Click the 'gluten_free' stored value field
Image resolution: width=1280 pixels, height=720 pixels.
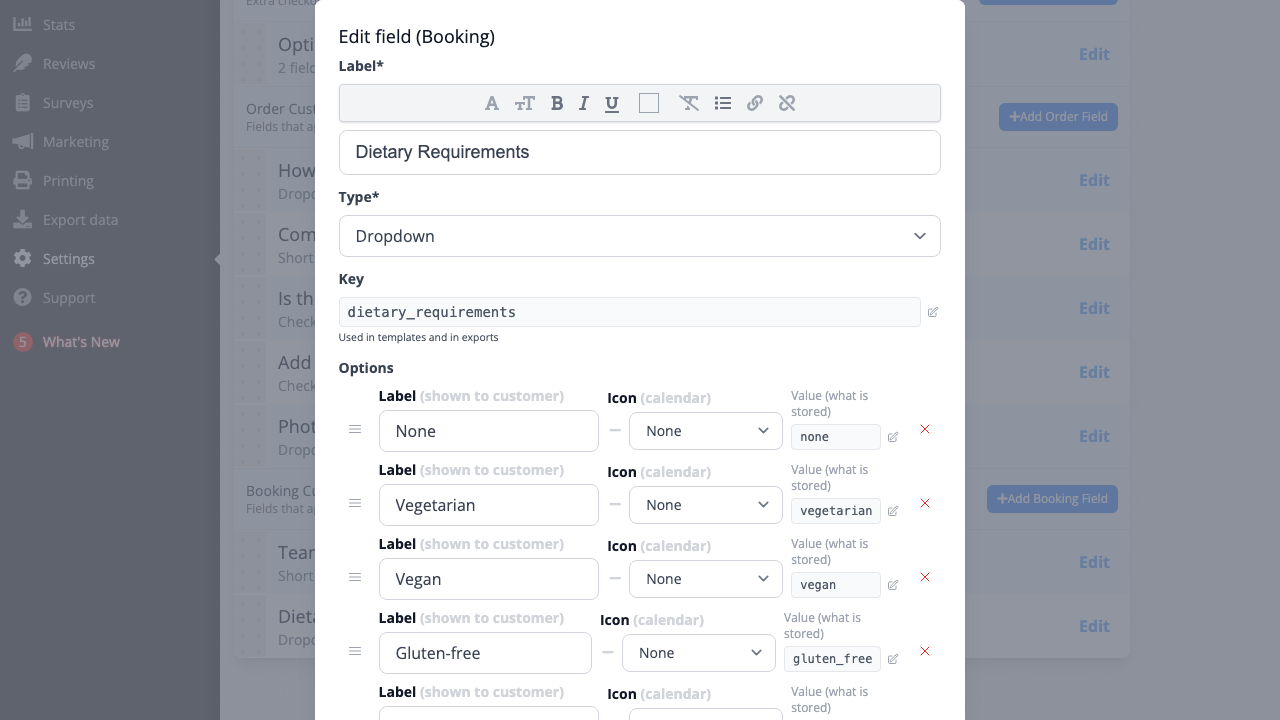pyautogui.click(x=833, y=659)
